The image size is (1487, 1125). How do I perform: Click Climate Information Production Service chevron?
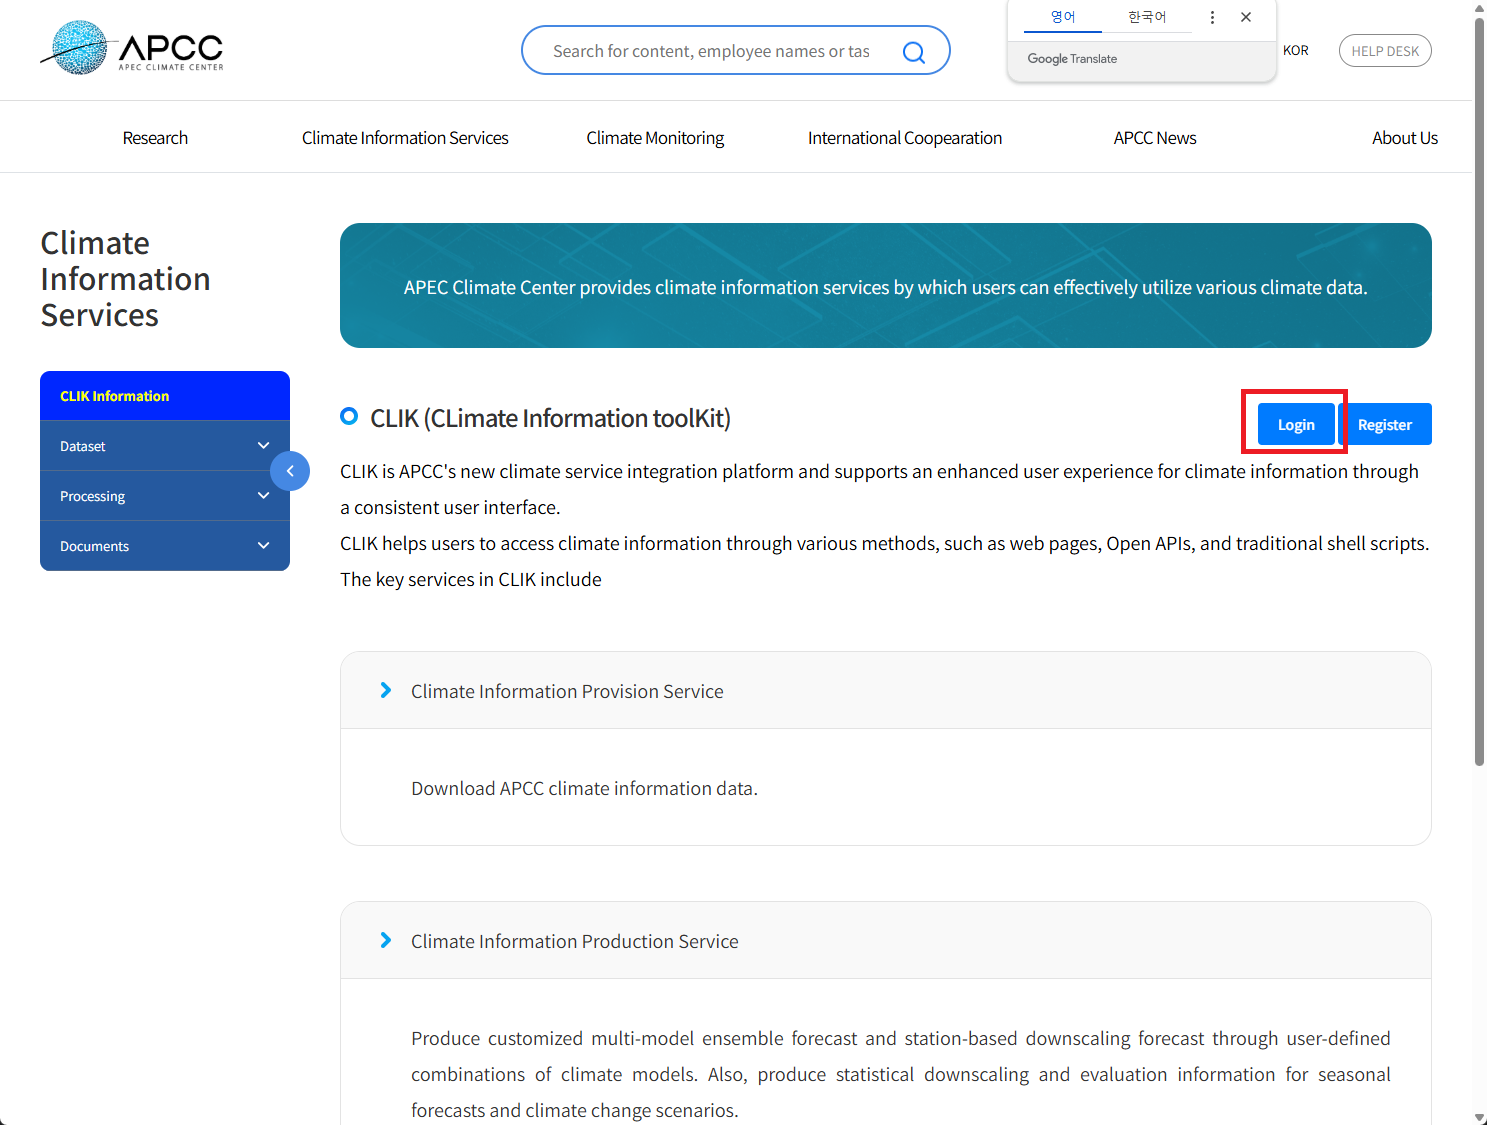[x=386, y=941]
